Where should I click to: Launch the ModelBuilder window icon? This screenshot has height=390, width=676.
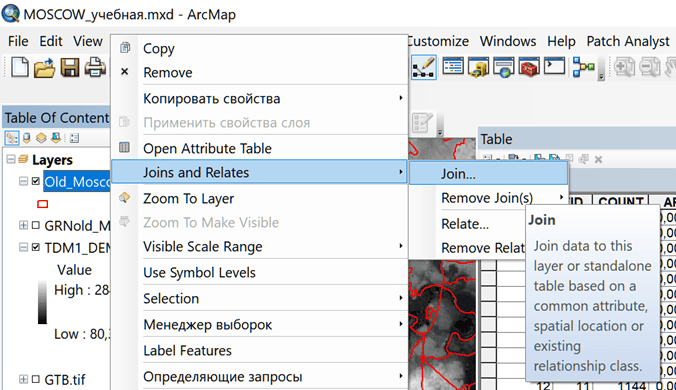(584, 68)
